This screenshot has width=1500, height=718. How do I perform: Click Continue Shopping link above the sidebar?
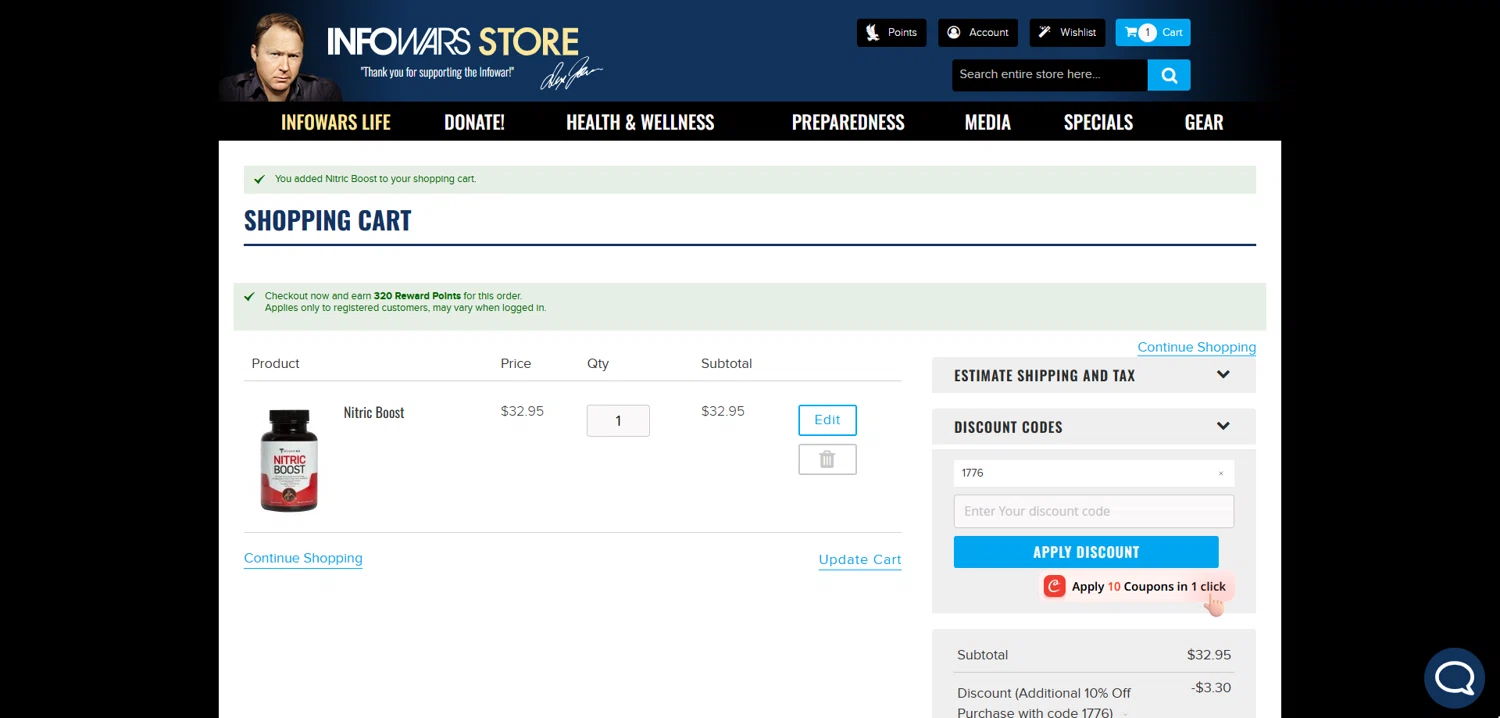point(1196,347)
